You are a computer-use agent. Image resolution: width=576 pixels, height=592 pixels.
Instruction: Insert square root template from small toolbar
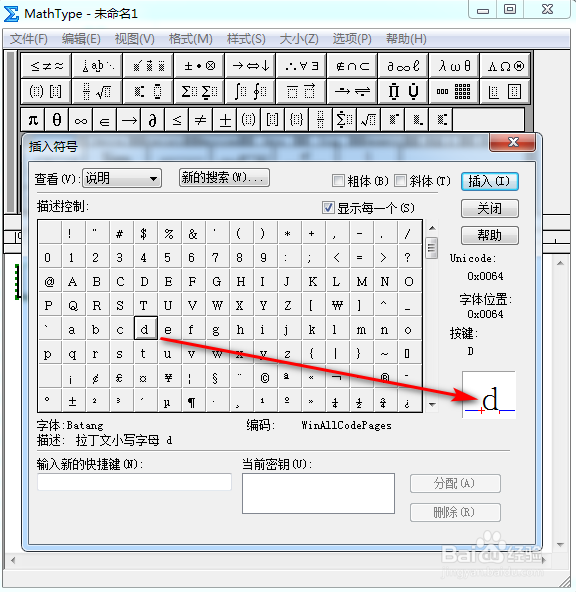(368, 120)
